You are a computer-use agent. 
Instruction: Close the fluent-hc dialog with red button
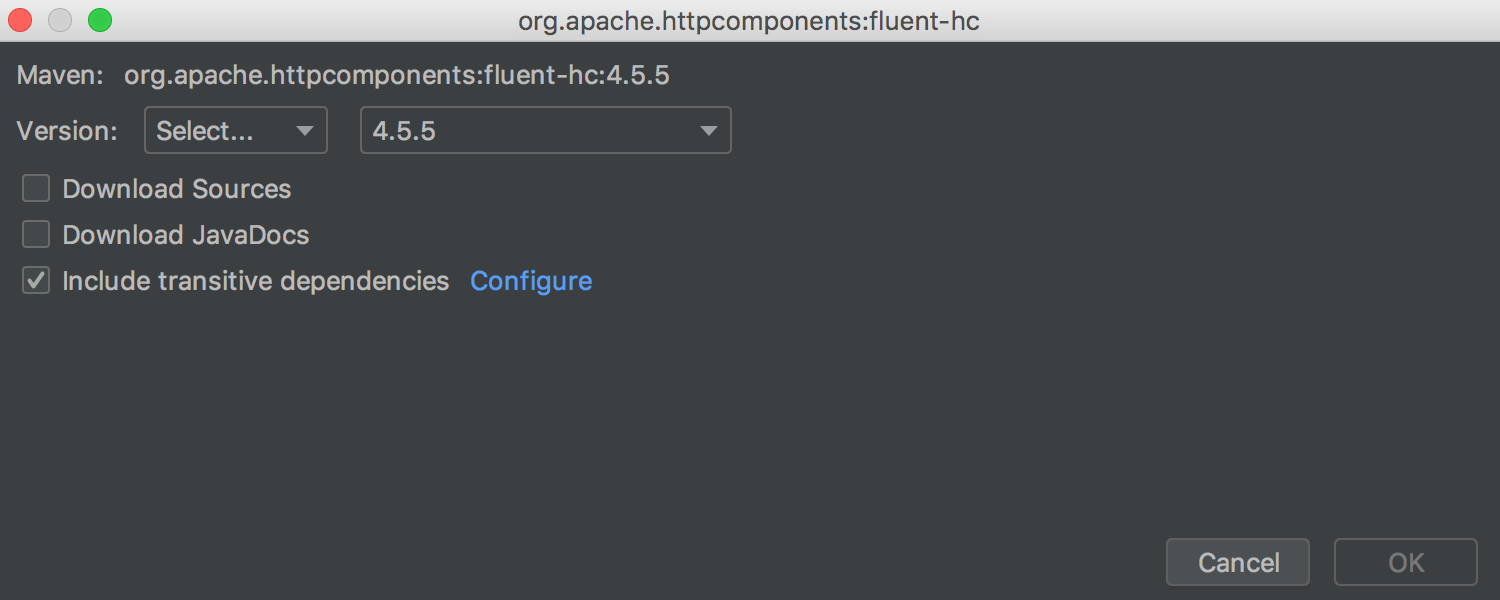[21, 20]
